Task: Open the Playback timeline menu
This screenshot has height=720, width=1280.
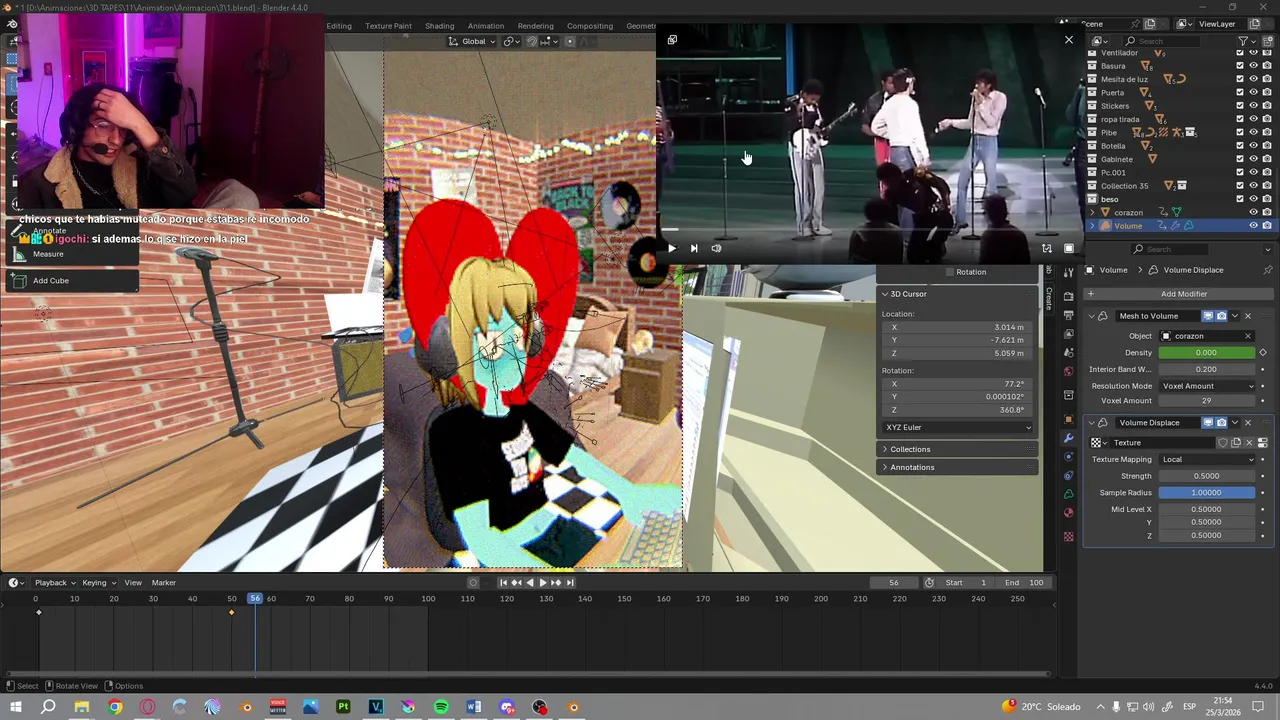Action: [53, 583]
